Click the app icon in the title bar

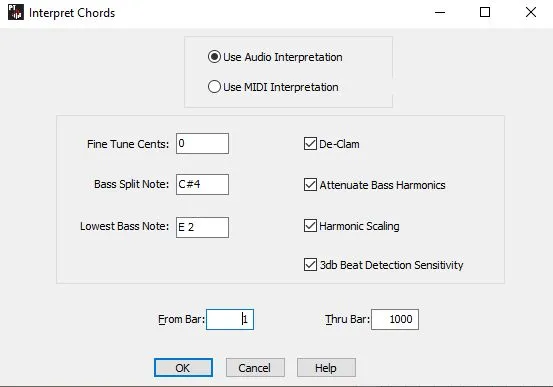pyautogui.click(x=16, y=12)
